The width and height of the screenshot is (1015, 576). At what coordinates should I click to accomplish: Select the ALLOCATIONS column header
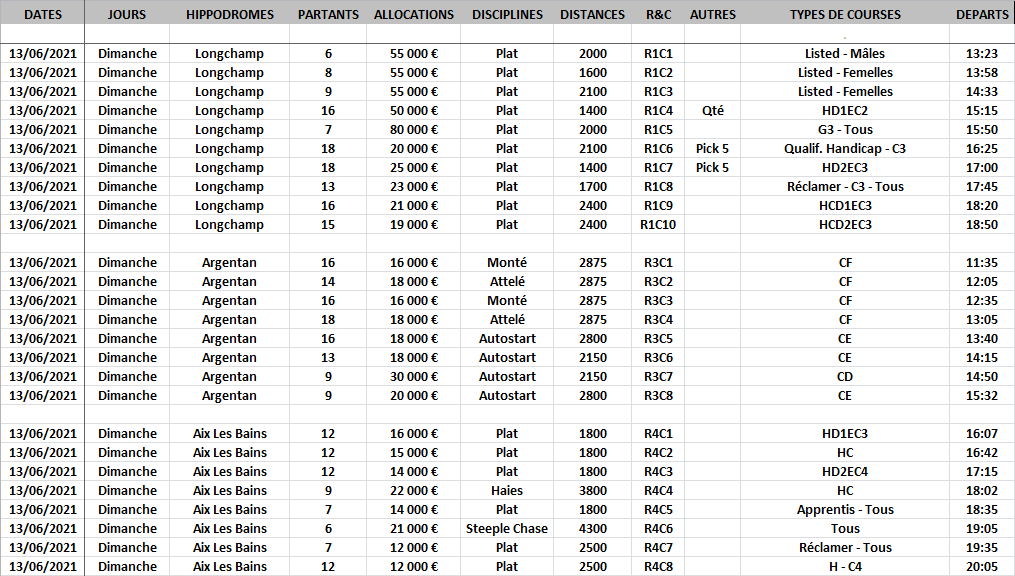414,14
